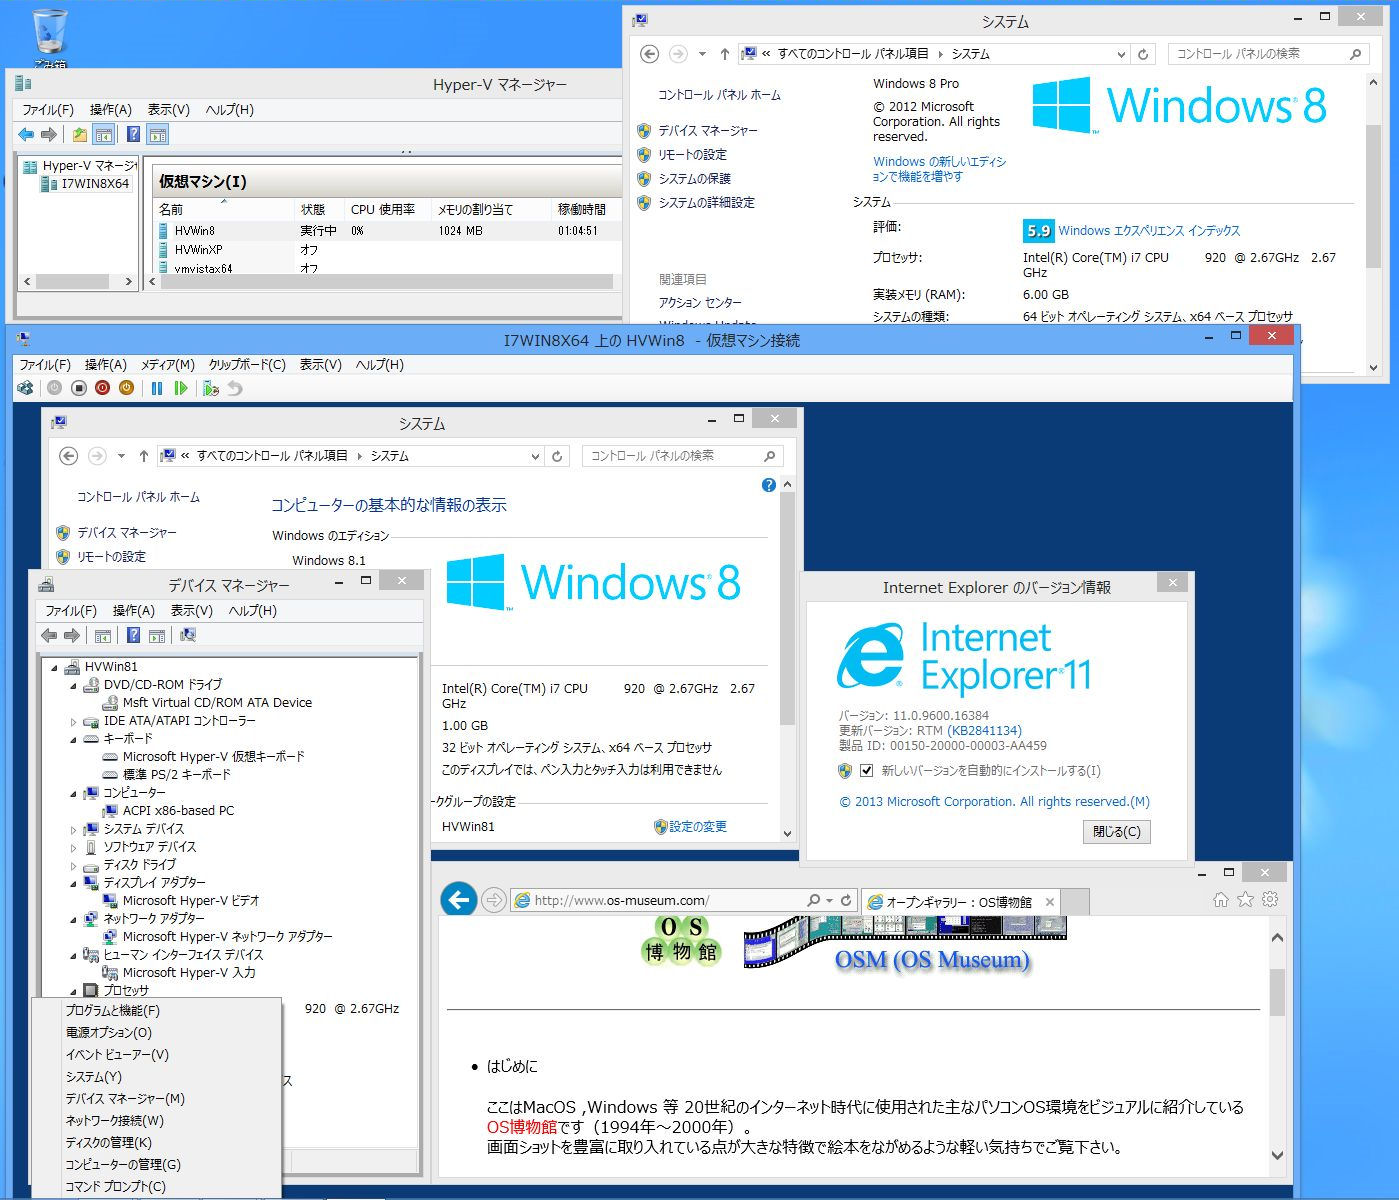1399x1200 pixels.
Task: Turn off VM with black stop icon
Action: (x=78, y=388)
